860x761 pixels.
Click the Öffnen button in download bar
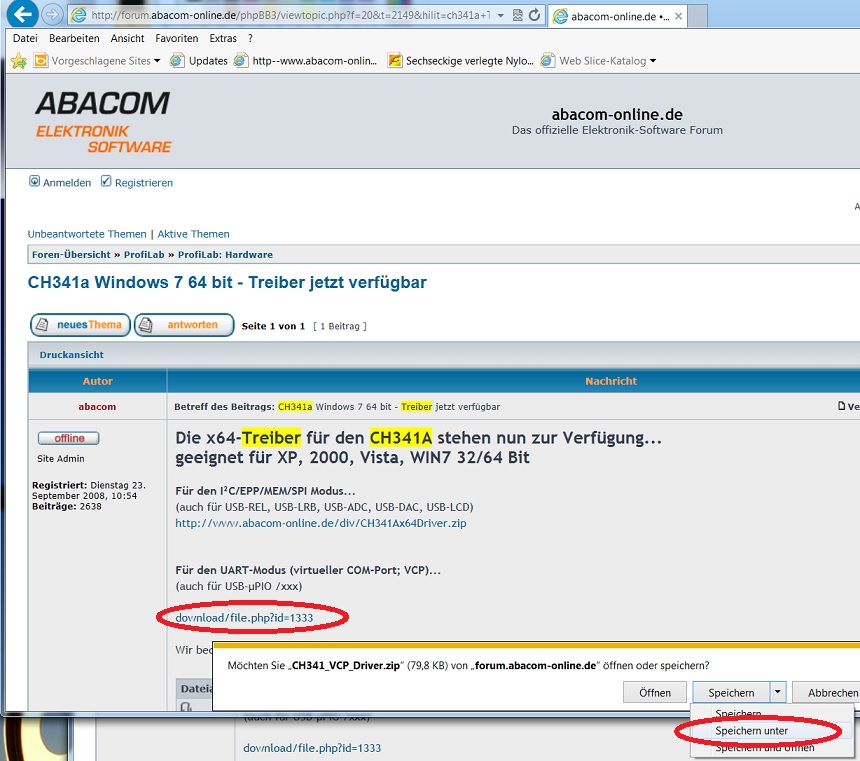[655, 693]
